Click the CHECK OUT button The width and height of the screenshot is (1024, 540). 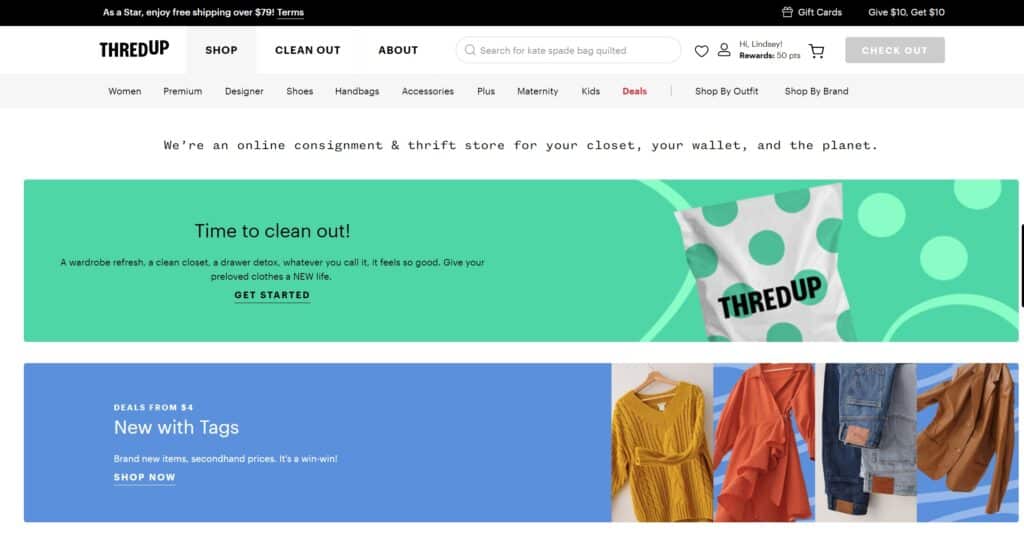[895, 50]
